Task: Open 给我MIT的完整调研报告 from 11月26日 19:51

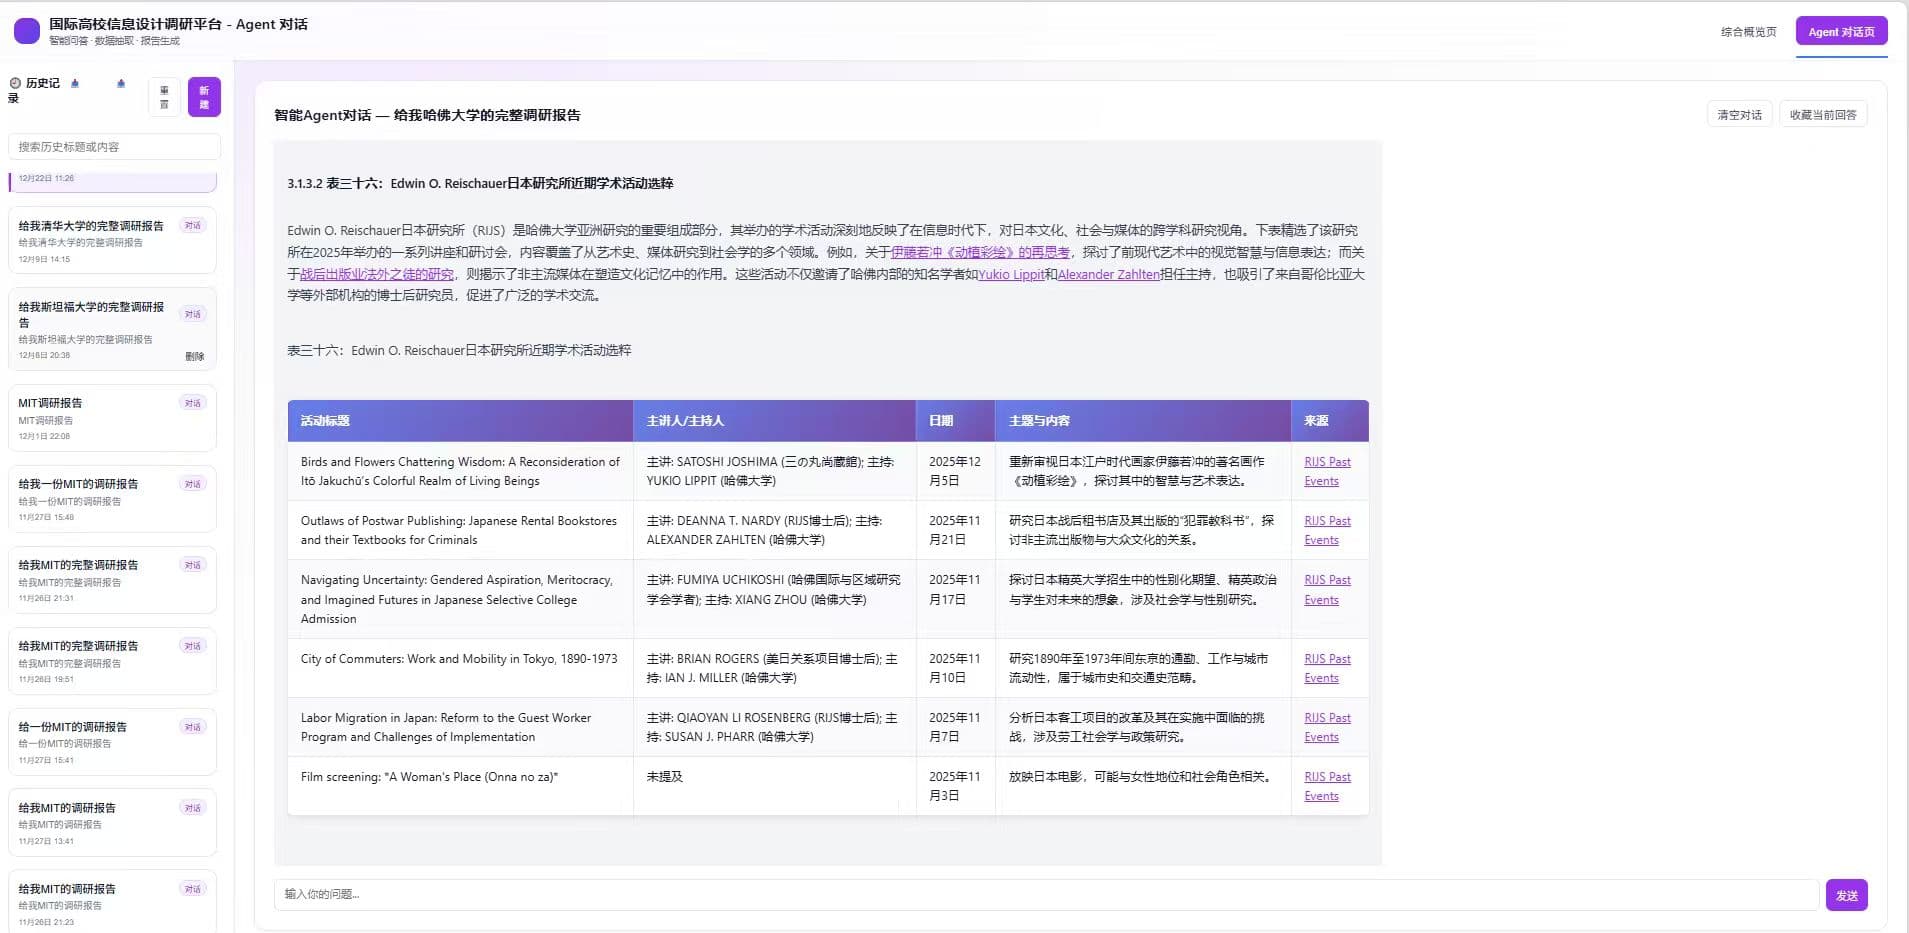Action: [x=112, y=661]
